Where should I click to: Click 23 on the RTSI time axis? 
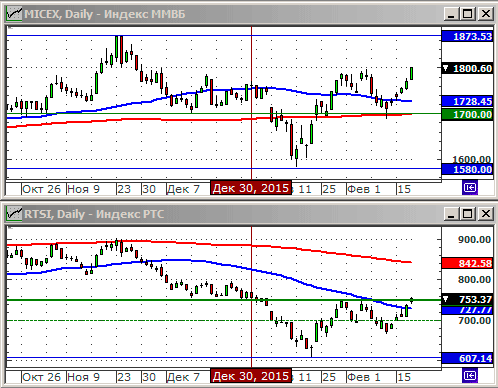[124, 377]
